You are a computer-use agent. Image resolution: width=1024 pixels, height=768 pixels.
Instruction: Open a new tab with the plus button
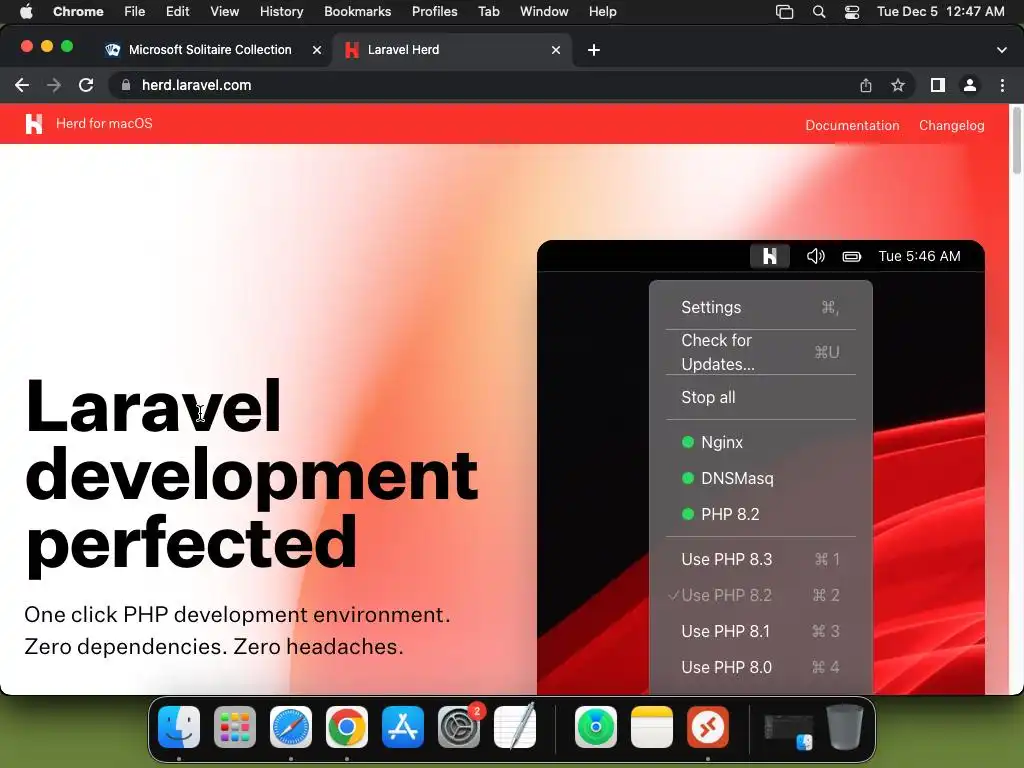click(594, 50)
